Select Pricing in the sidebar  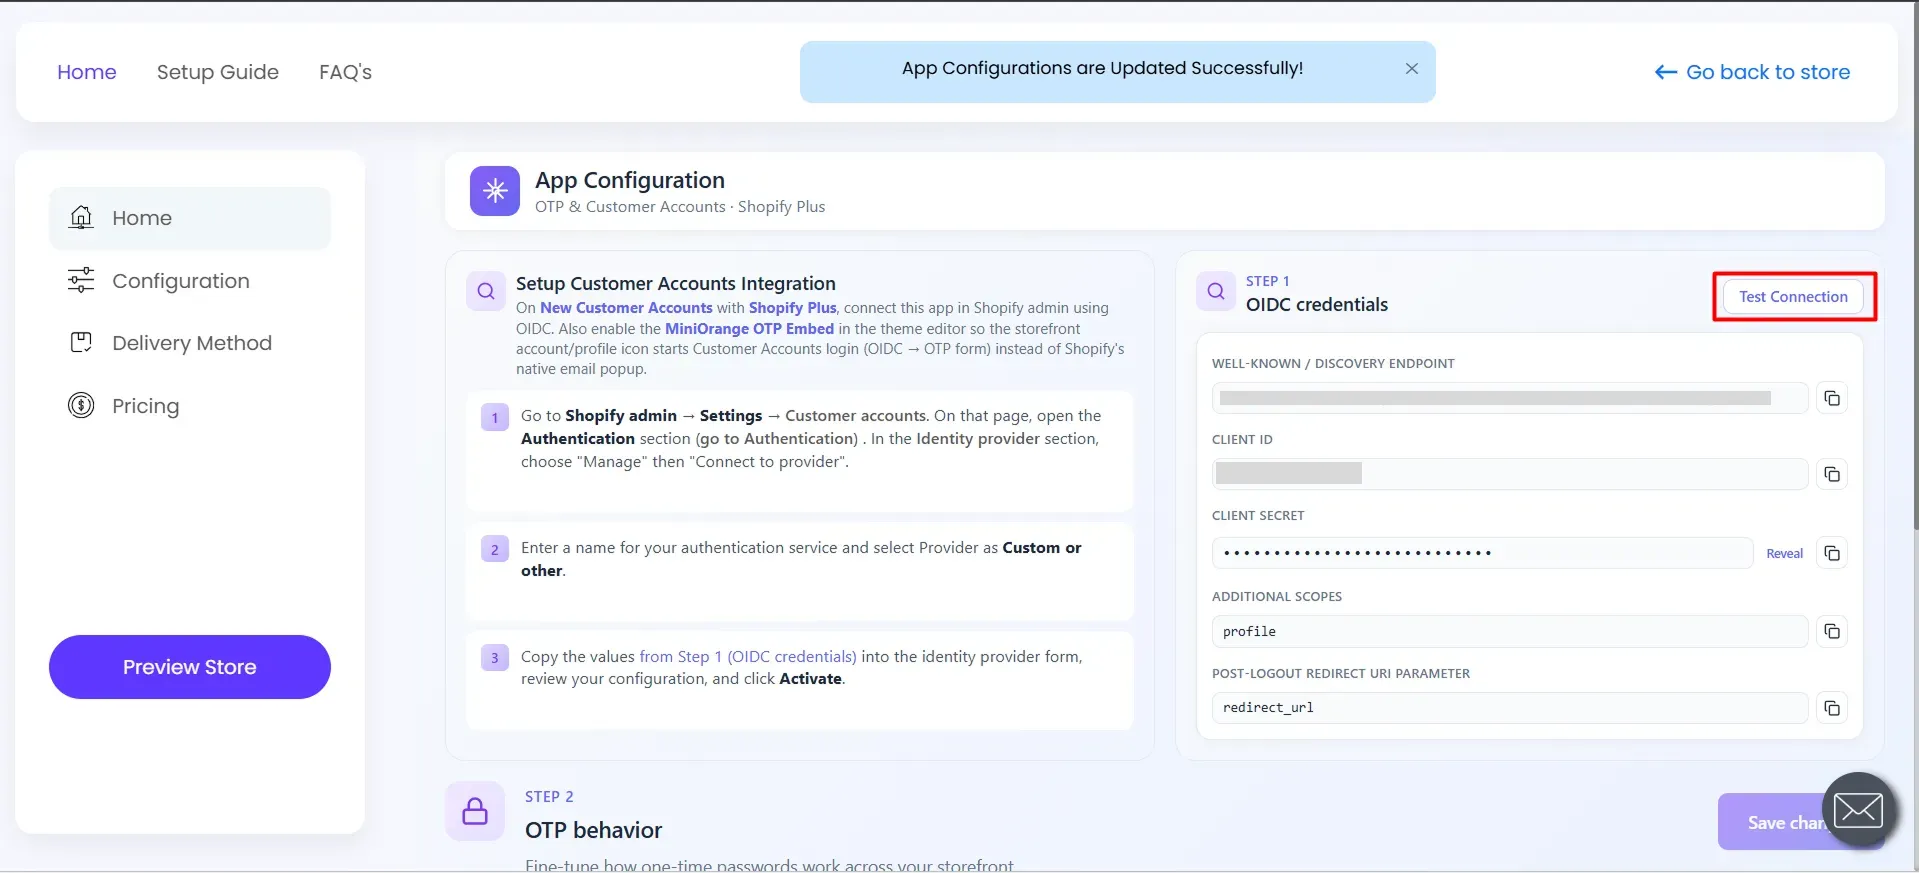point(190,406)
